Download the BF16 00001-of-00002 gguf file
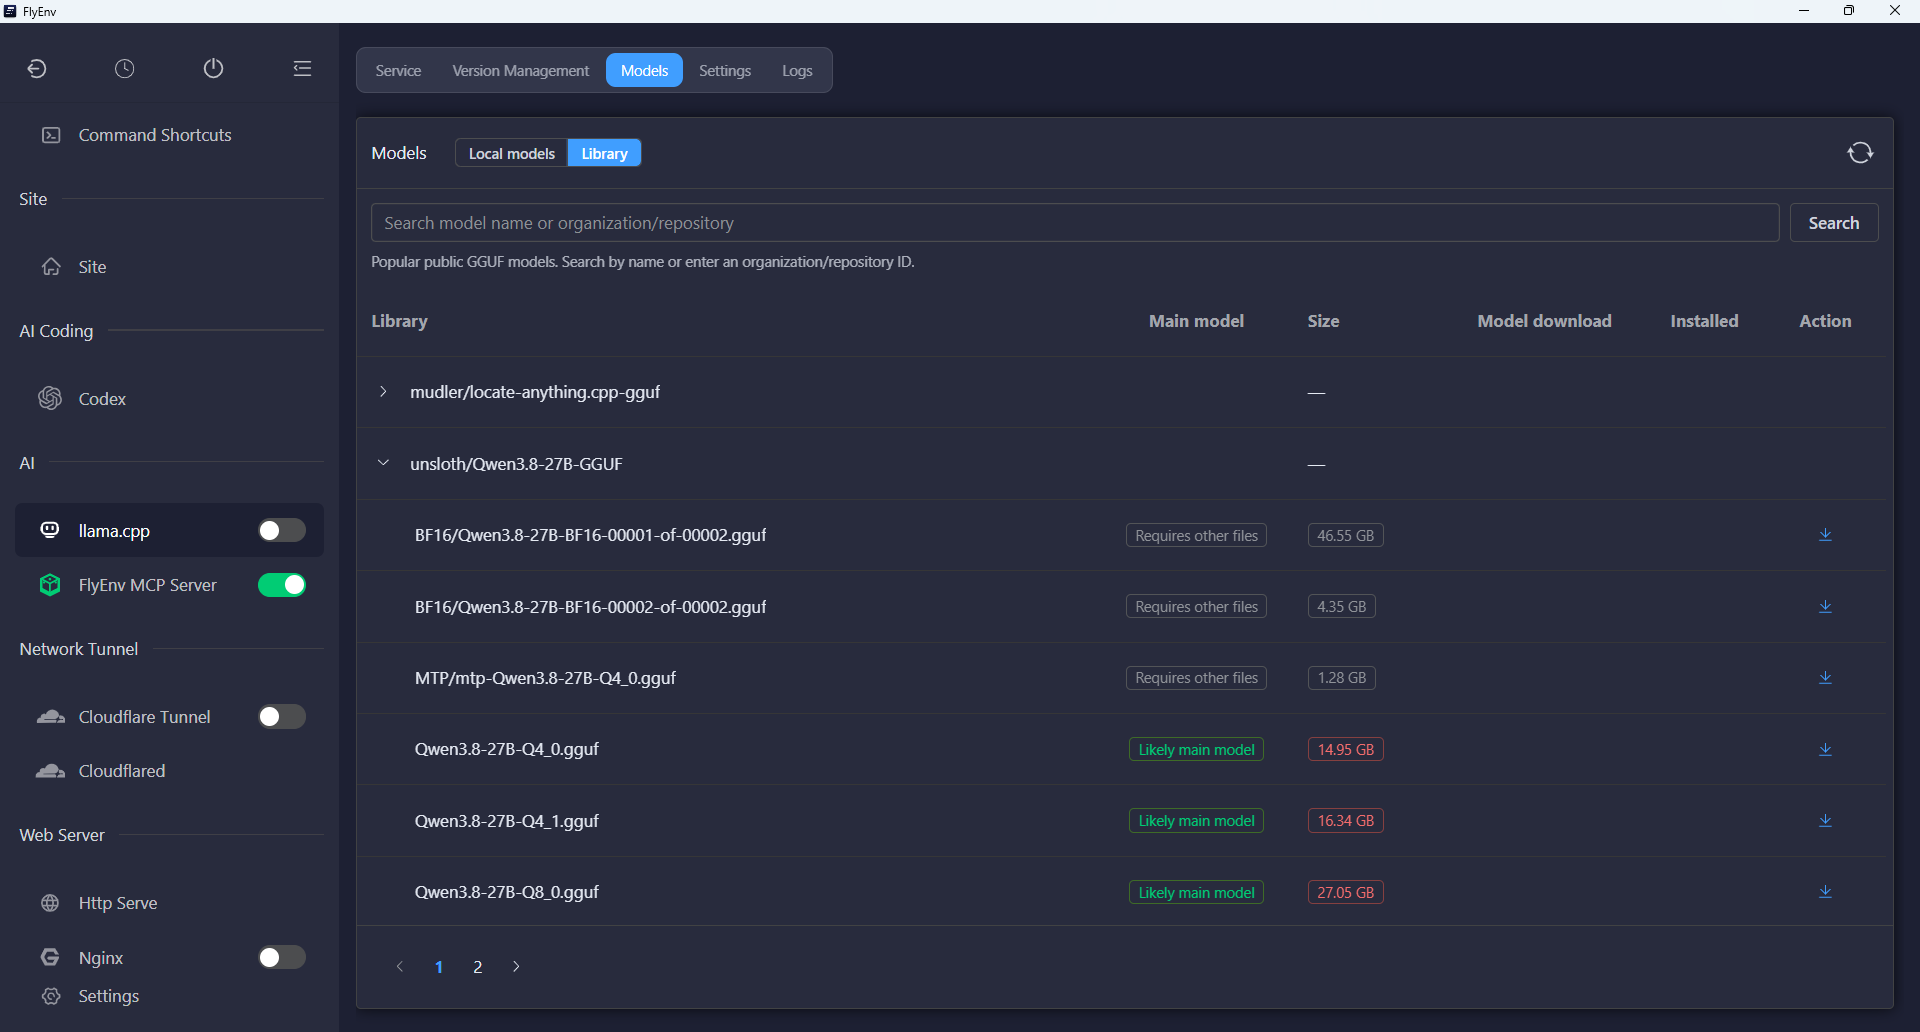This screenshot has height=1032, width=1920. click(1825, 535)
